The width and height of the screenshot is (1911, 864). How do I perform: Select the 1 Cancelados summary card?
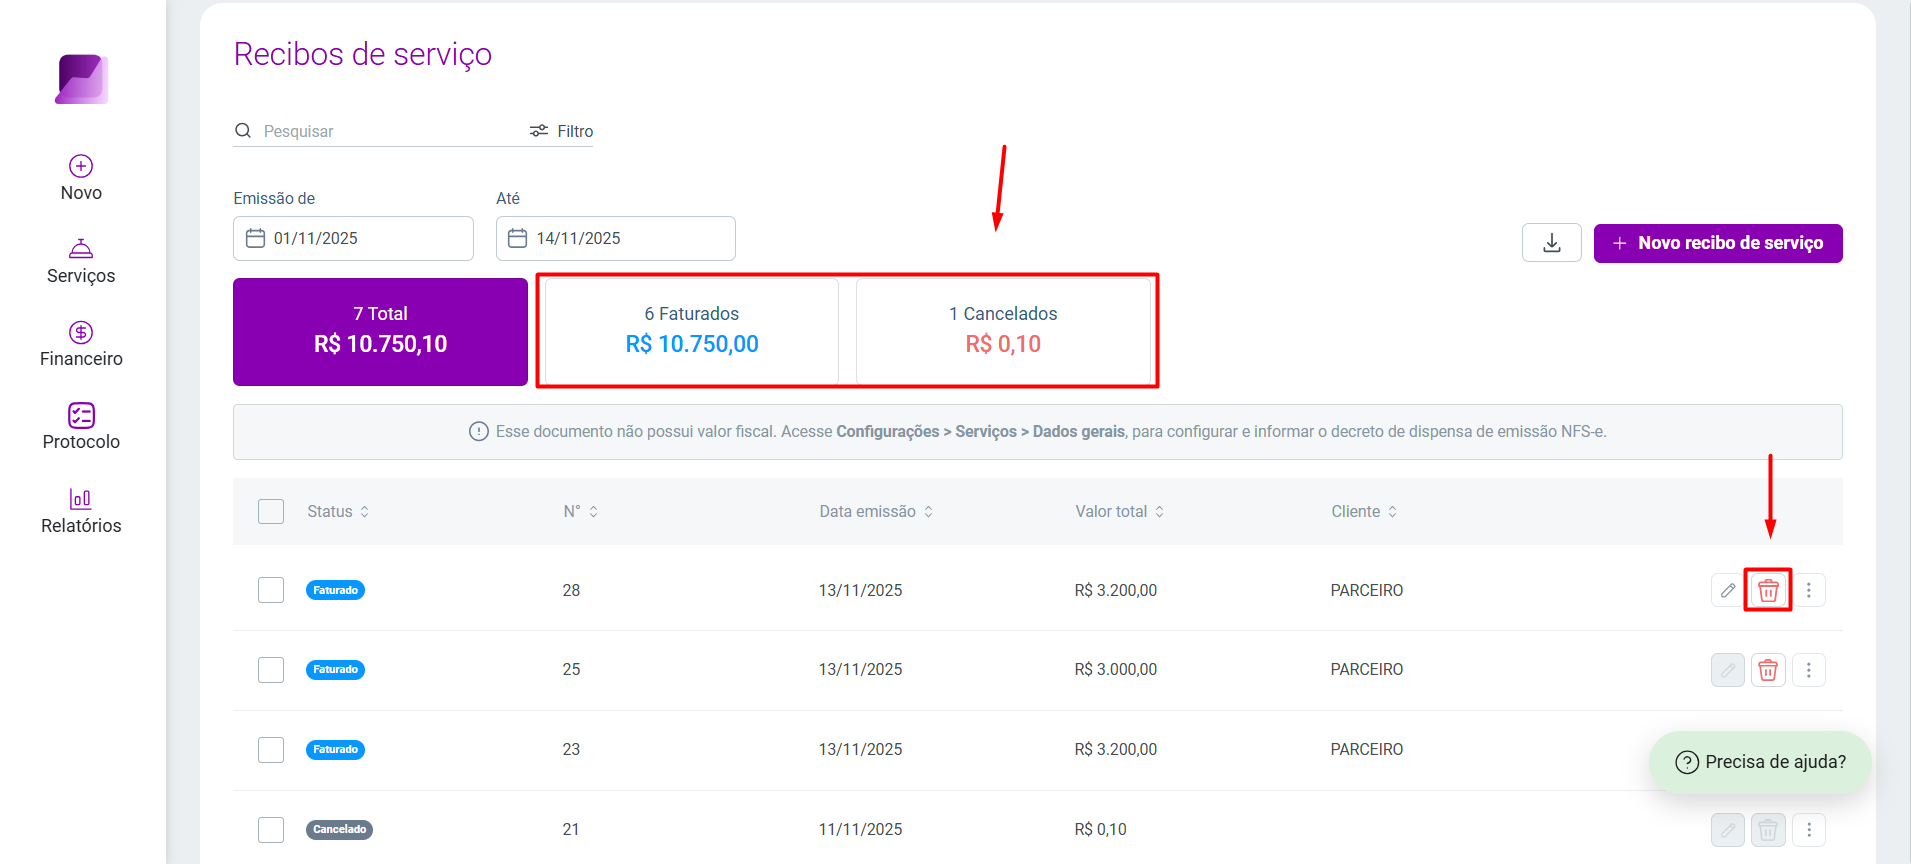coord(1003,331)
